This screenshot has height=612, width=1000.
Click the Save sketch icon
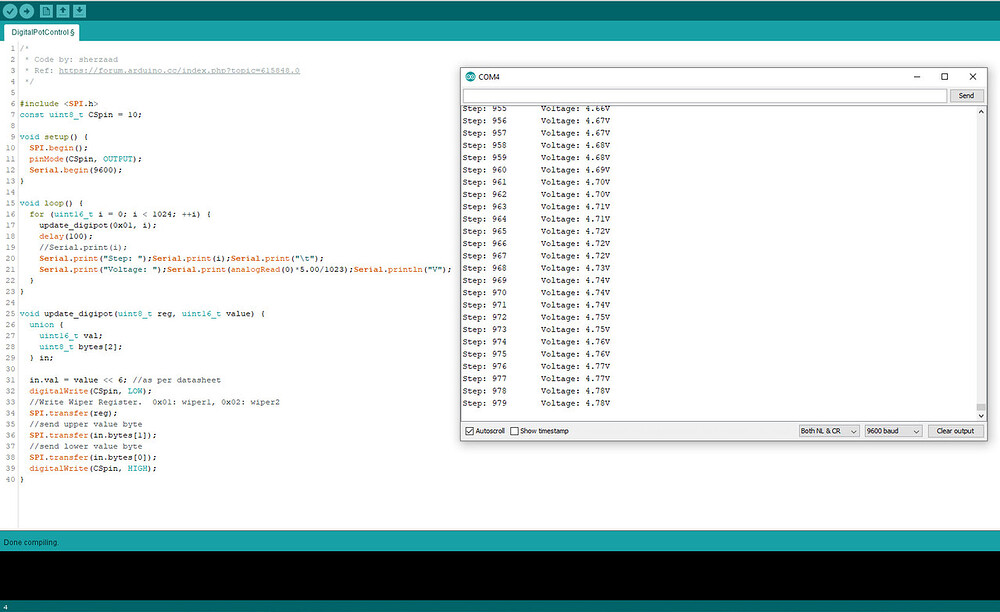coord(79,10)
